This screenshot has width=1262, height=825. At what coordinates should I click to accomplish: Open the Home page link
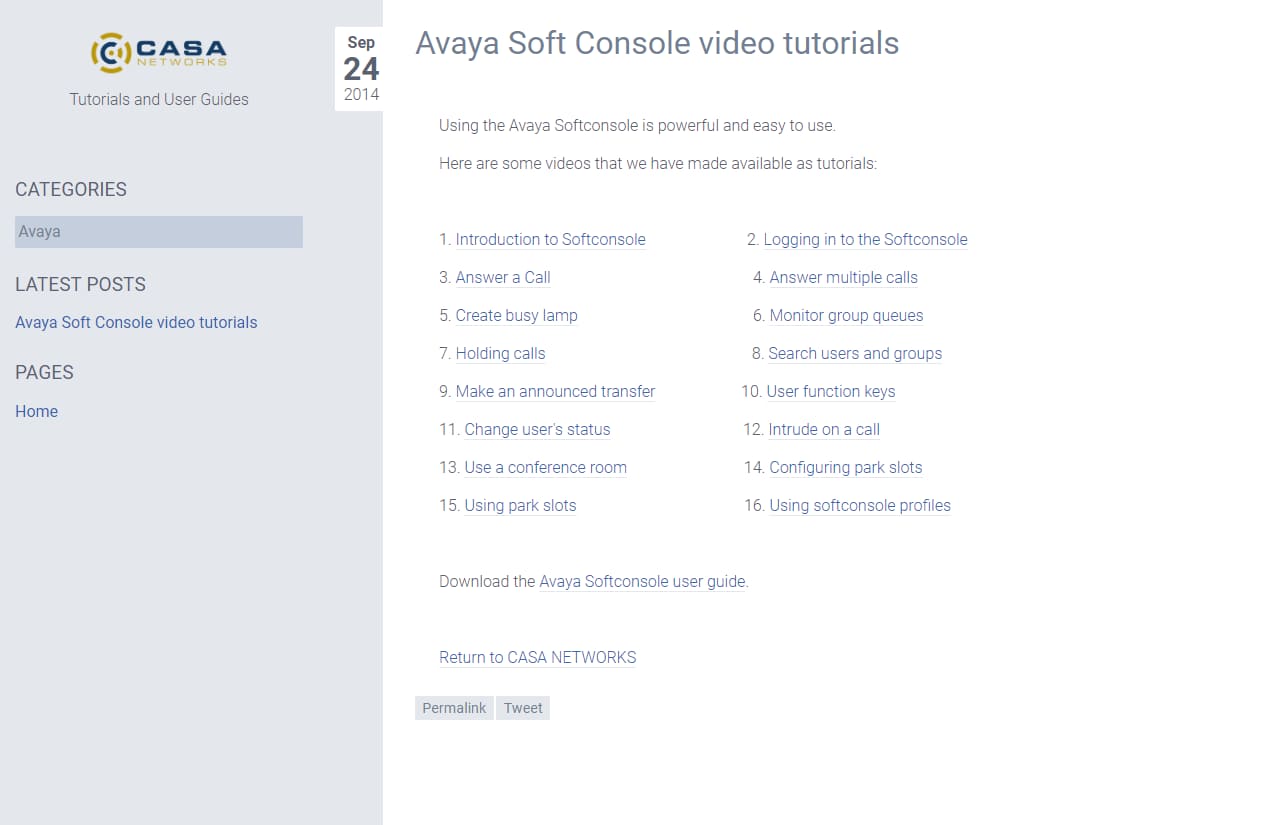click(x=36, y=411)
